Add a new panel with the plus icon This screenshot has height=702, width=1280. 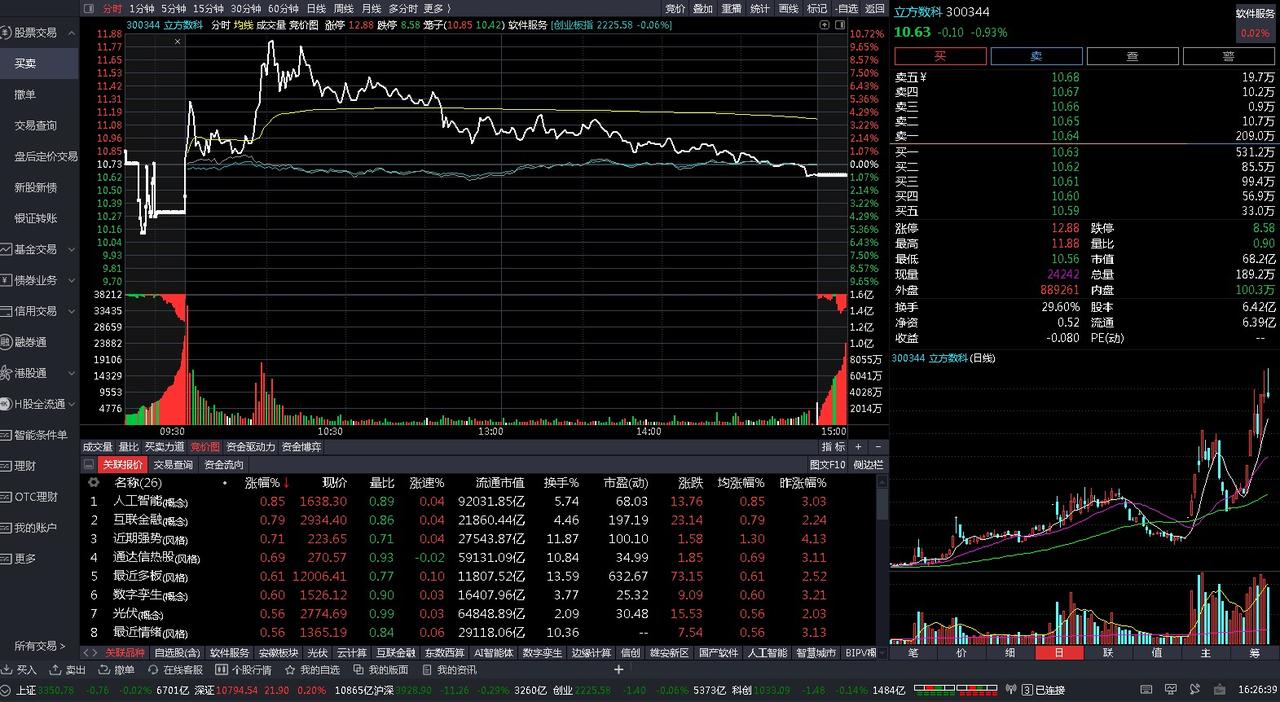619,670
